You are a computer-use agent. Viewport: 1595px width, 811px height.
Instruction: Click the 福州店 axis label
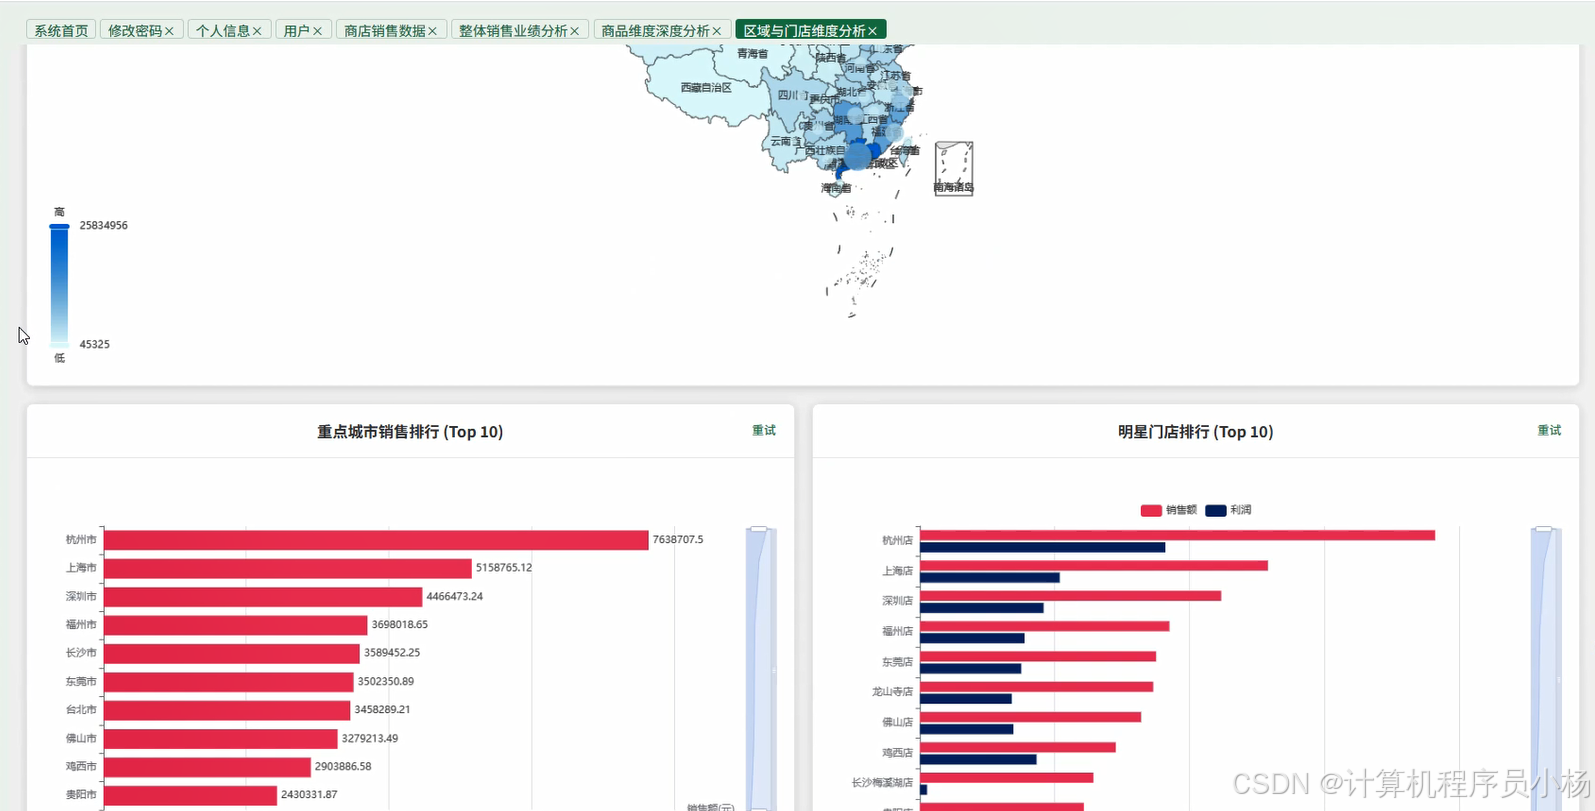pos(897,632)
